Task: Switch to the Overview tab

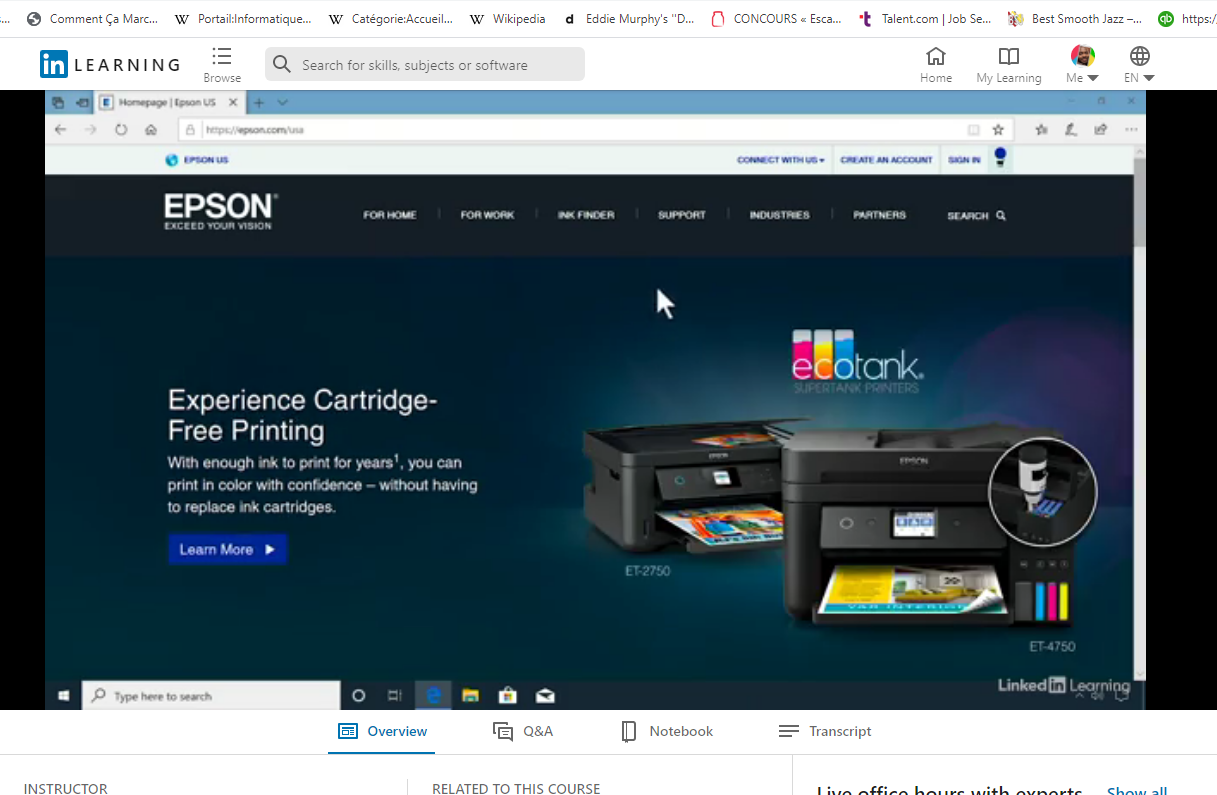Action: click(383, 731)
